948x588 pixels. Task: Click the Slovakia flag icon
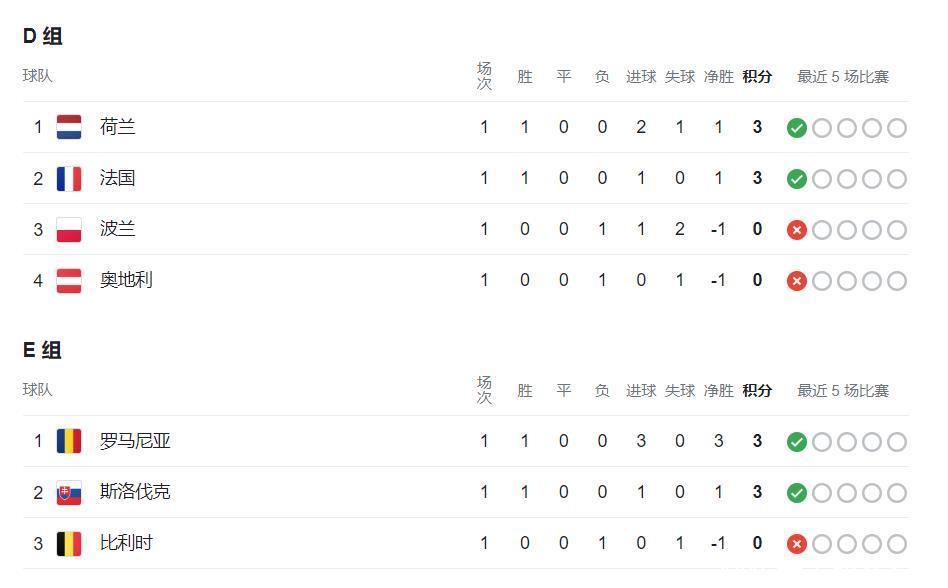[69, 492]
